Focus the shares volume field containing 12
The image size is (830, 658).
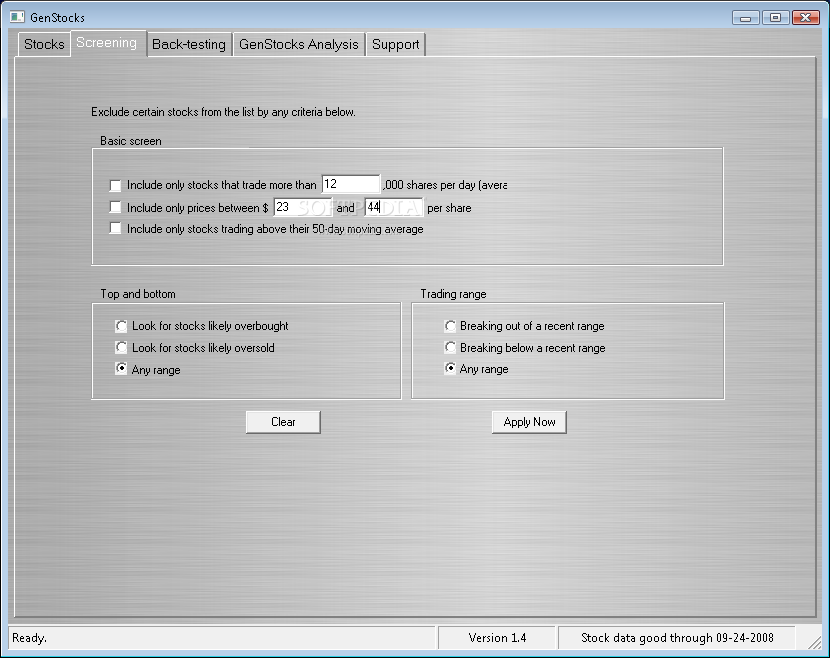click(x=350, y=184)
